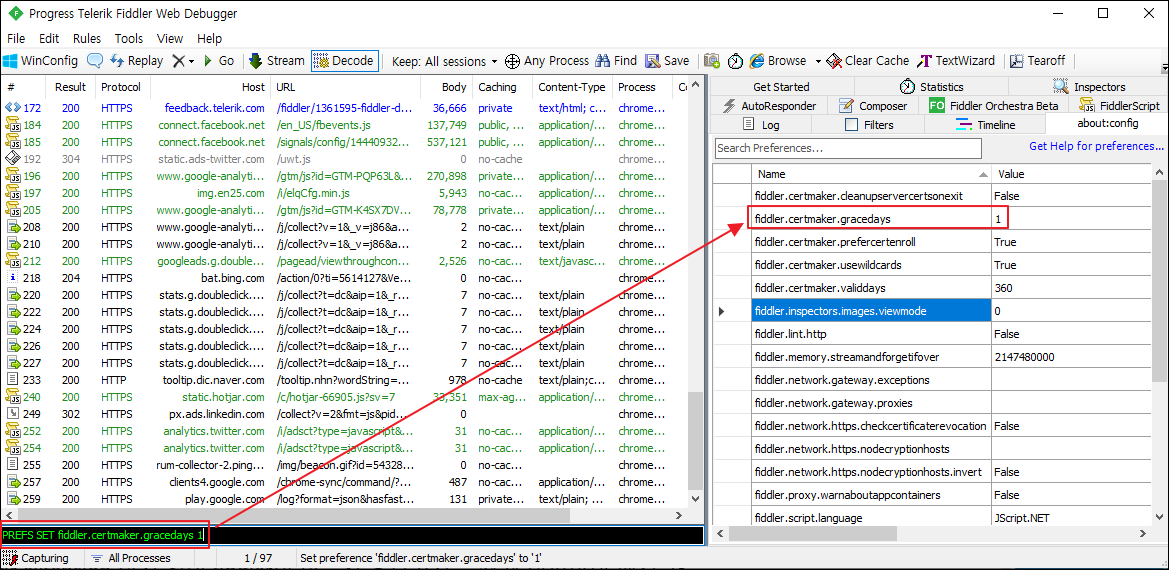The height and width of the screenshot is (570, 1169).
Task: Open the Remove sessions dropdown arrow
Action: (x=191, y=61)
